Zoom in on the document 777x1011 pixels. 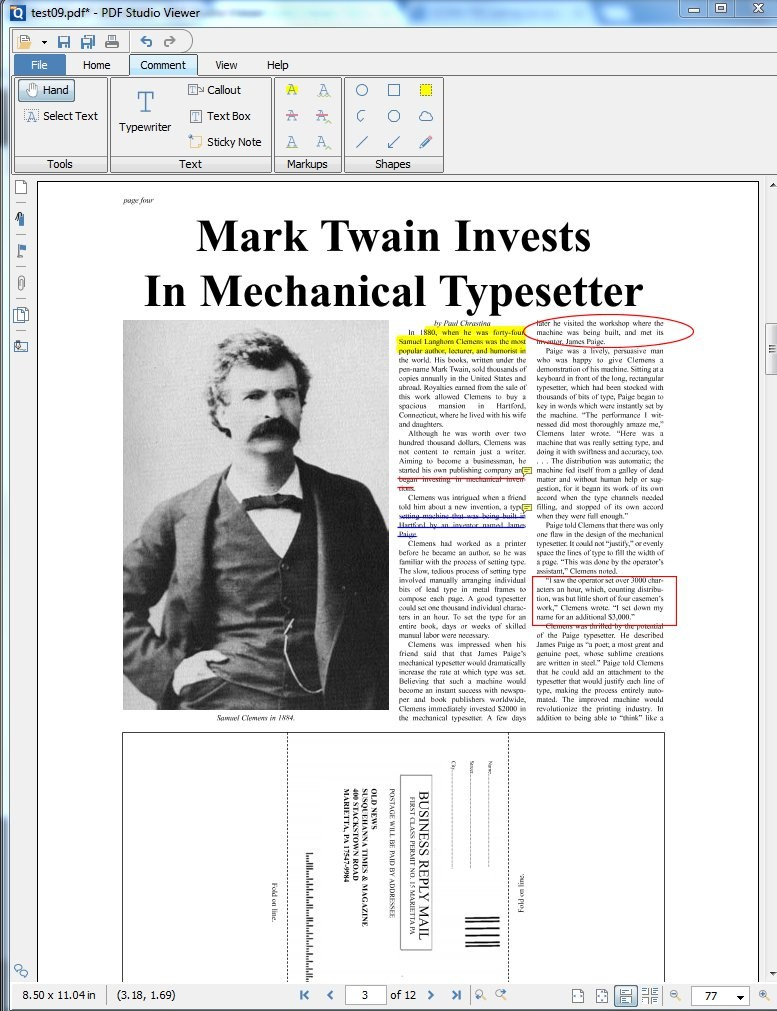(x=763, y=995)
